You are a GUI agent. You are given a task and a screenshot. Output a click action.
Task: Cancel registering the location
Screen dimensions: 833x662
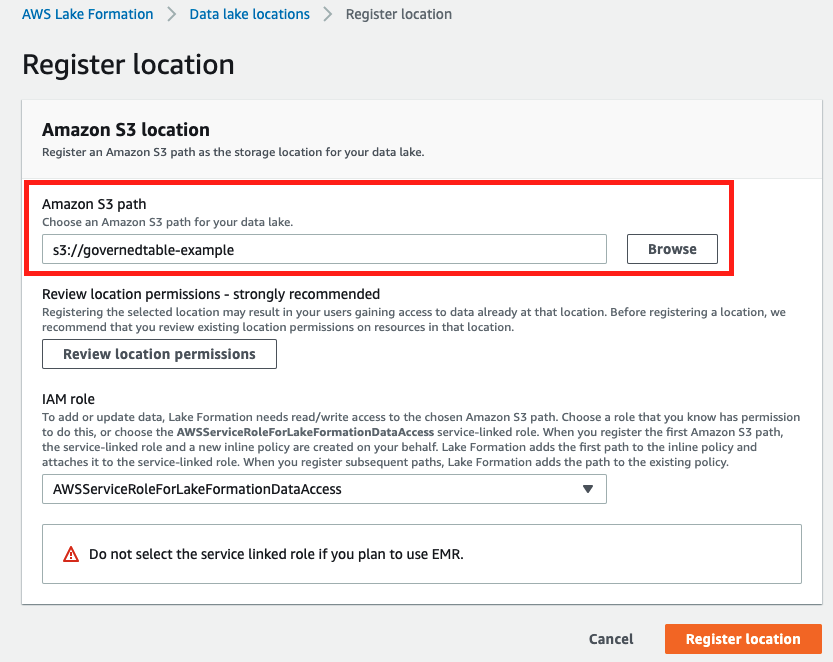611,639
